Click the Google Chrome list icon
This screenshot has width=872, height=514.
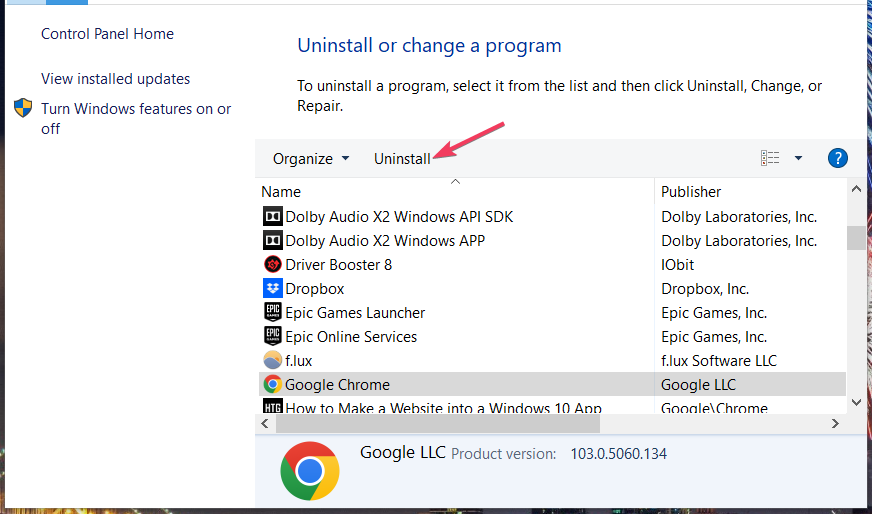tap(272, 384)
